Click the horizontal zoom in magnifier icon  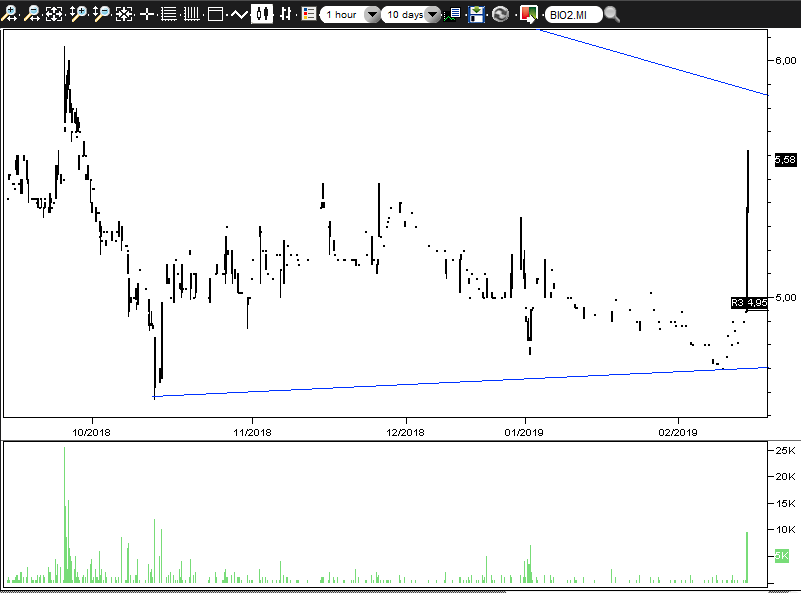coord(9,14)
